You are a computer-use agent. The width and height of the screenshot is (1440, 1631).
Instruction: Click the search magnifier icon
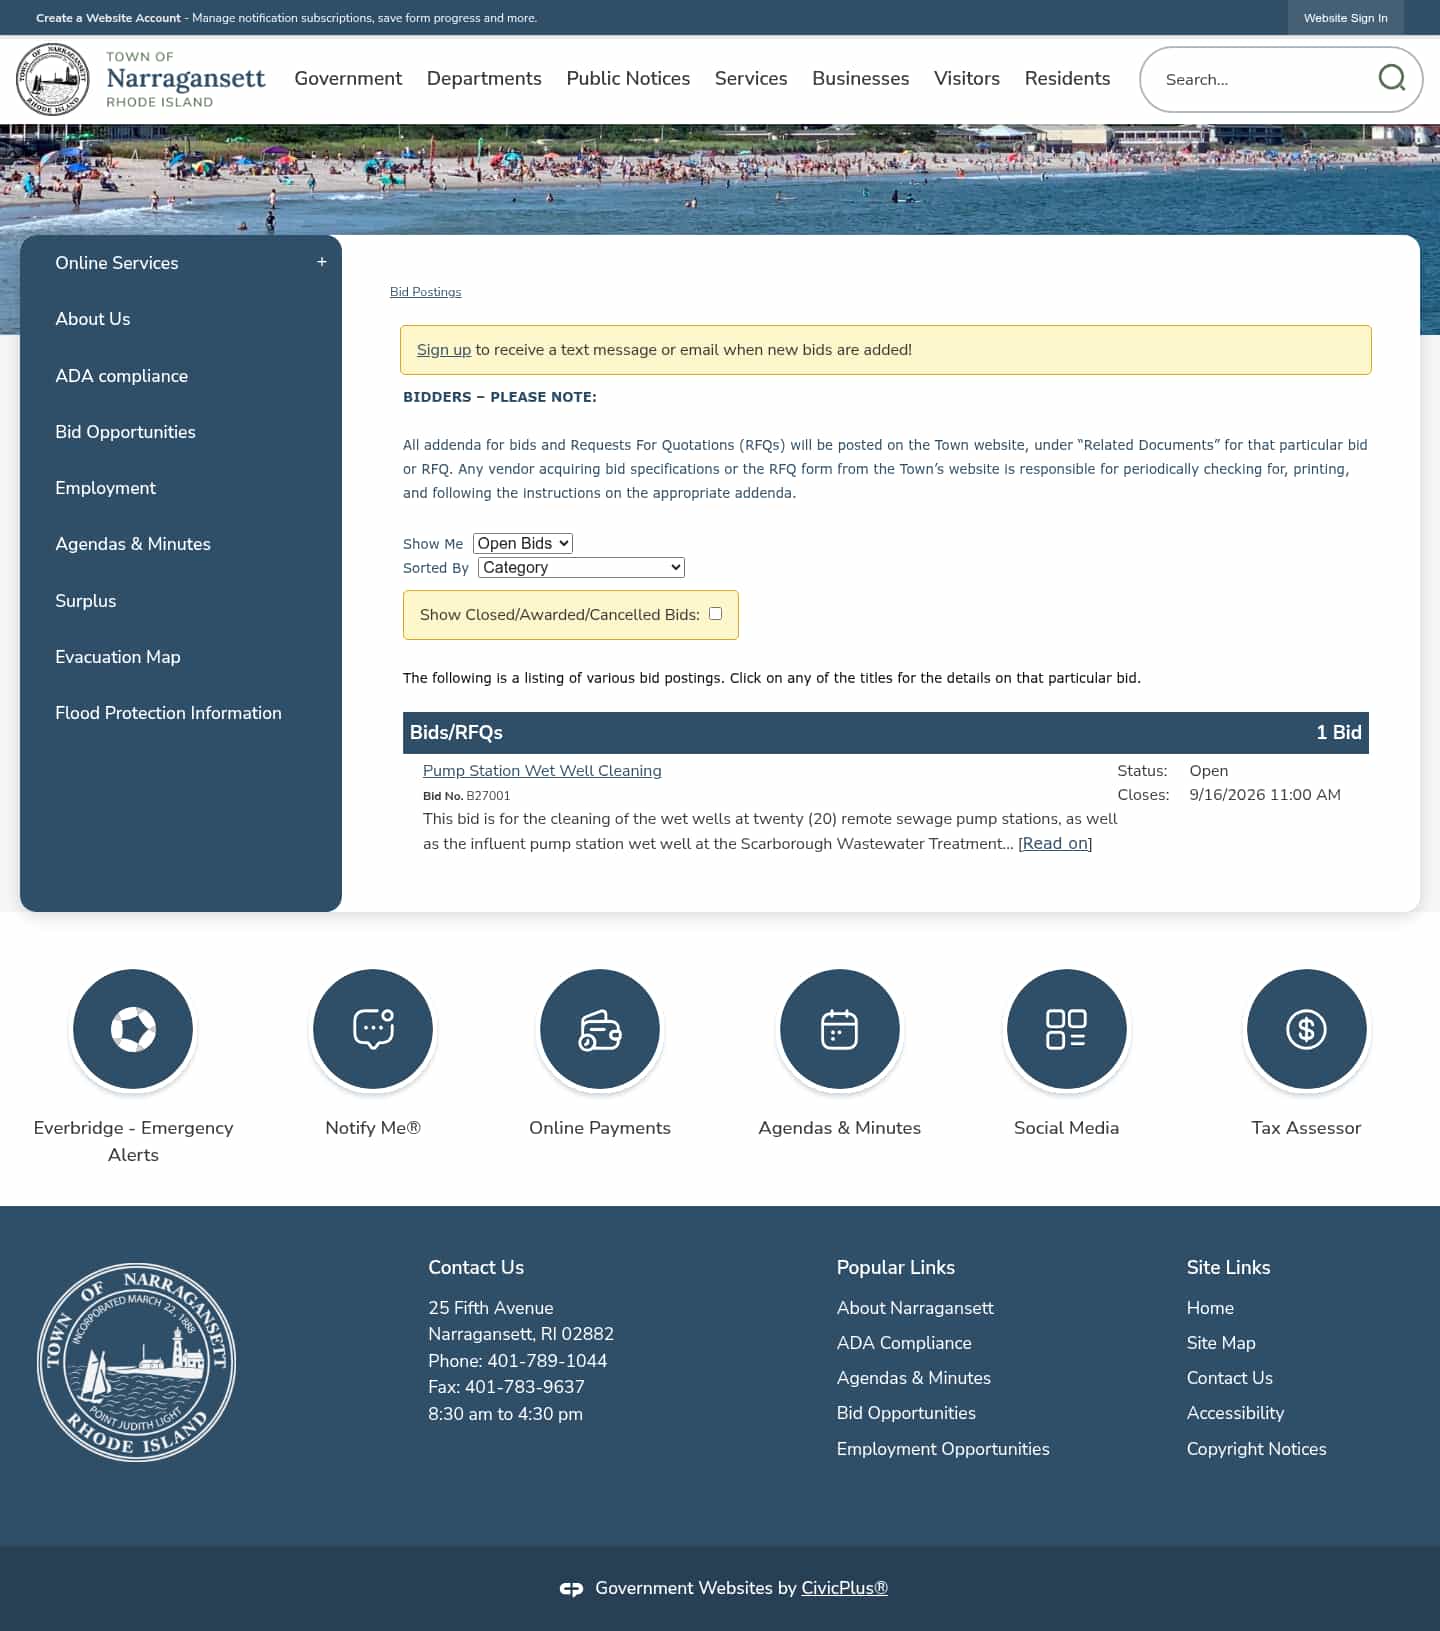[1391, 78]
